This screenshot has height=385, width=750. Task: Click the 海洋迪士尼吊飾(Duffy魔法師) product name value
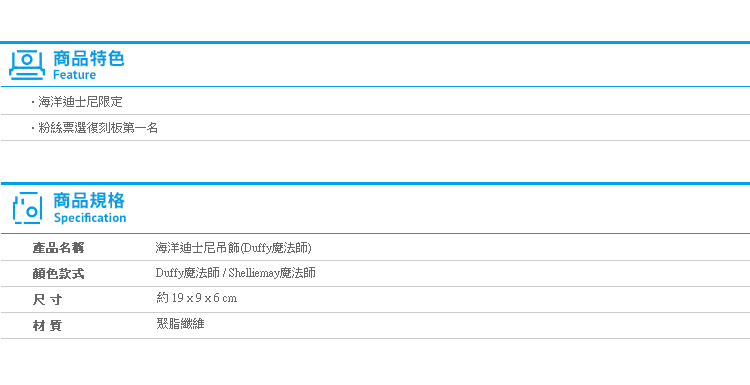(x=233, y=248)
